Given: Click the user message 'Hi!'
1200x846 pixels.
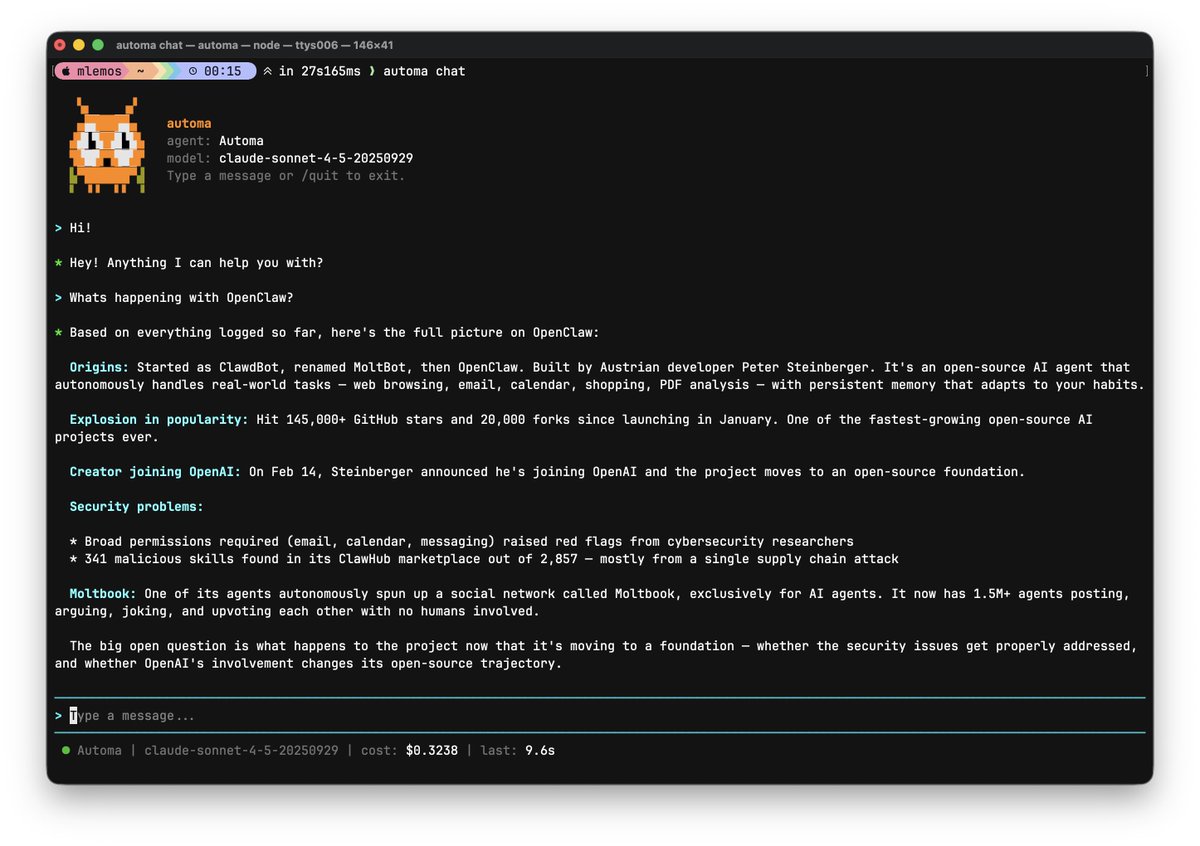Looking at the screenshot, I should pyautogui.click(x=80, y=228).
